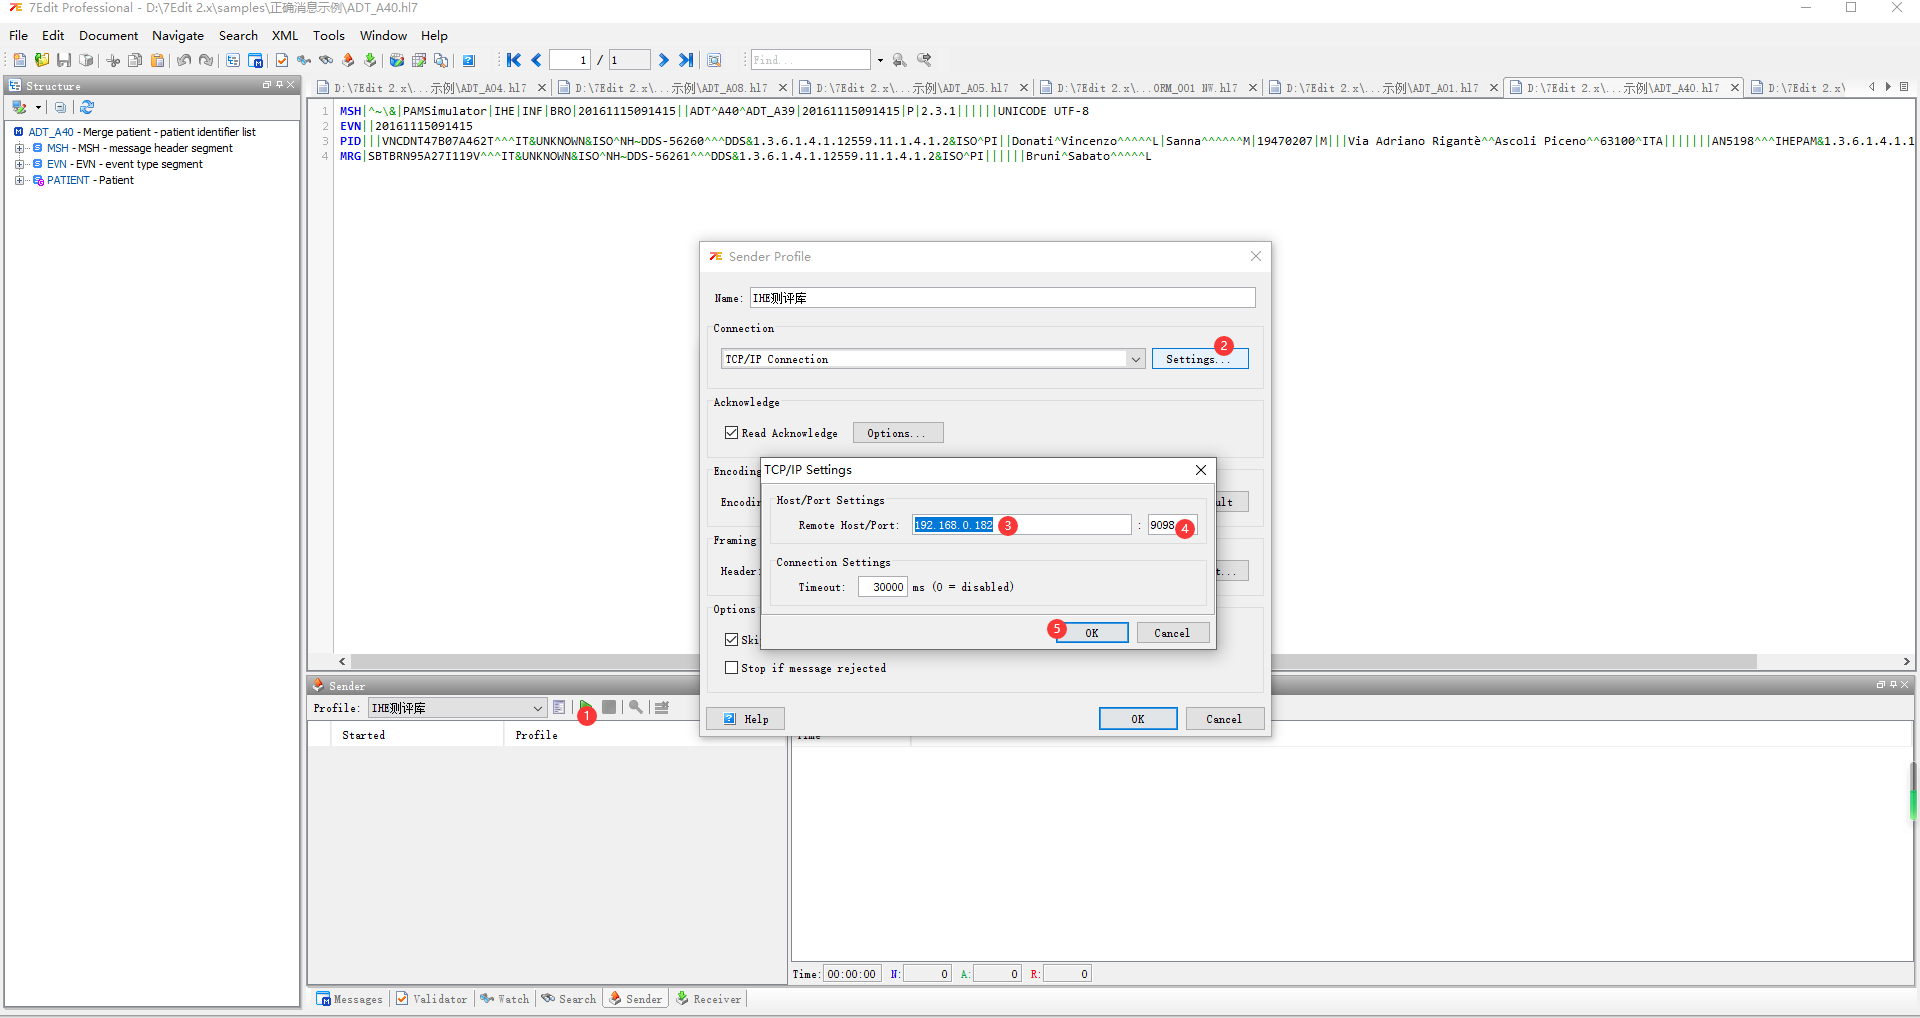Open the Document menu
The image size is (1920, 1018).
coord(108,35)
